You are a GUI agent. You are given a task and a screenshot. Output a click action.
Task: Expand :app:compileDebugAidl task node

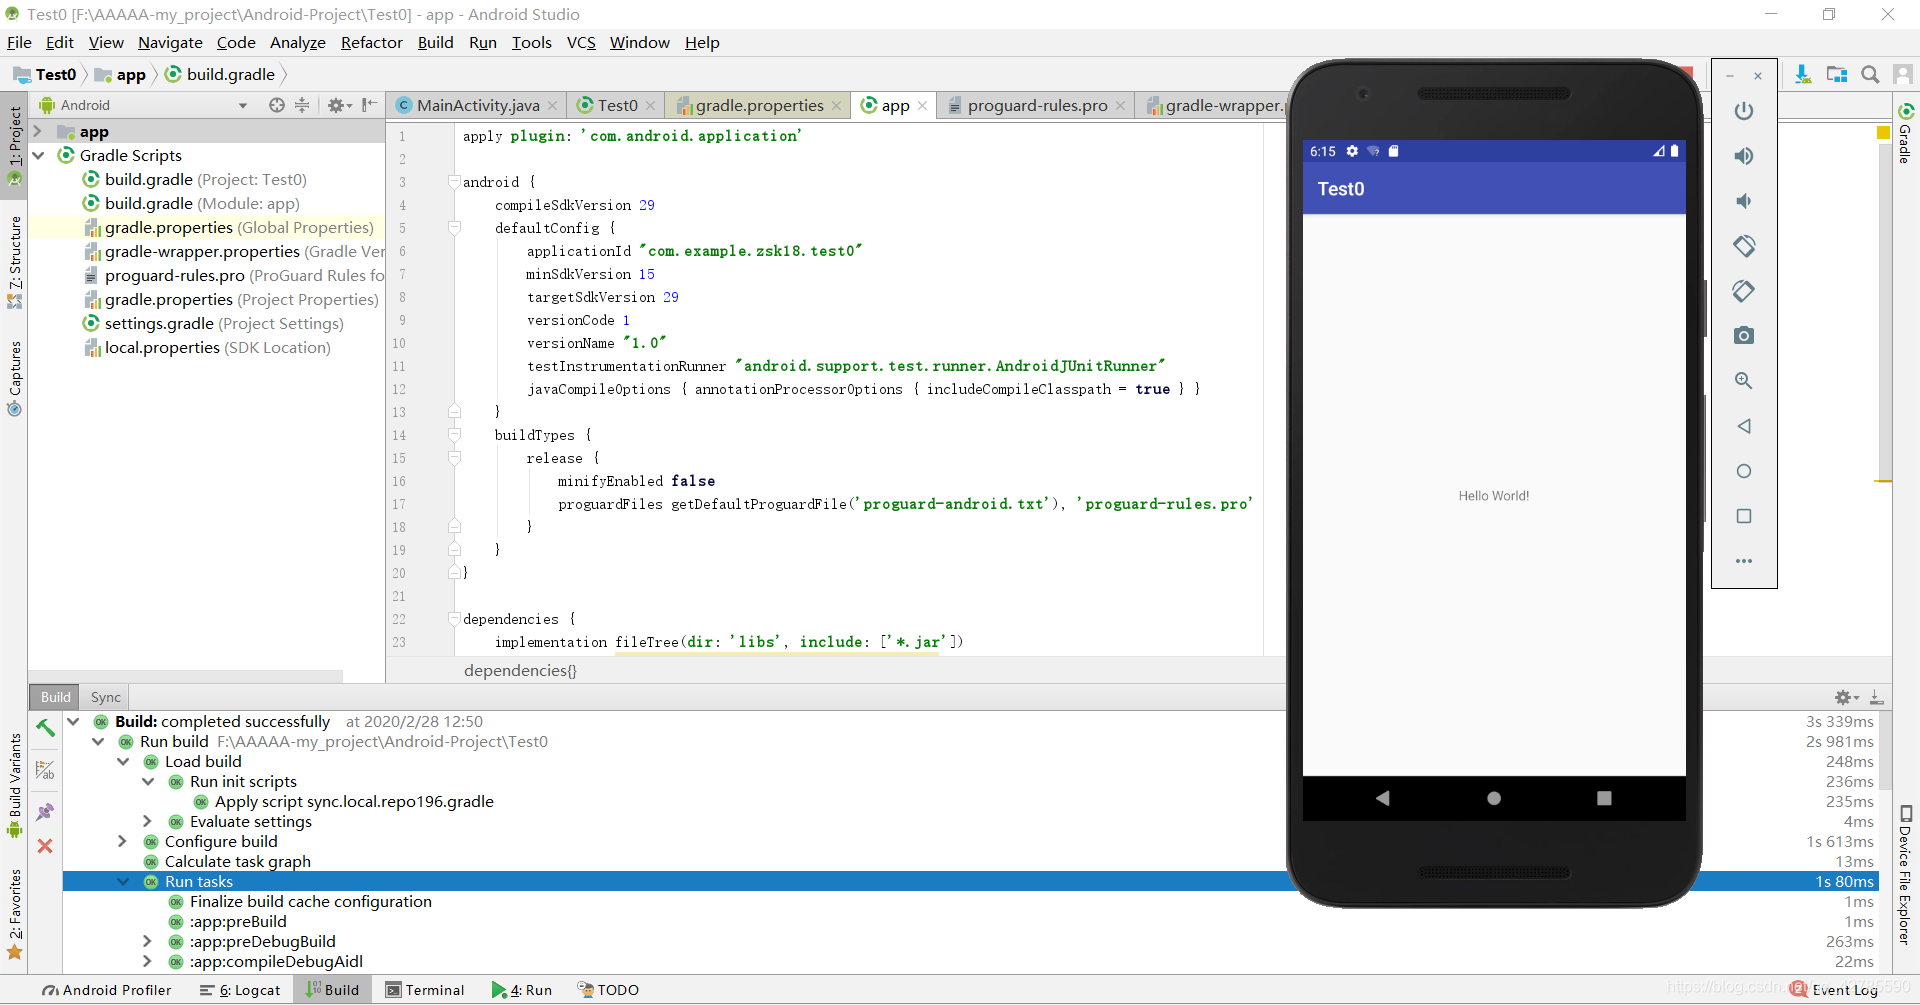(x=148, y=961)
